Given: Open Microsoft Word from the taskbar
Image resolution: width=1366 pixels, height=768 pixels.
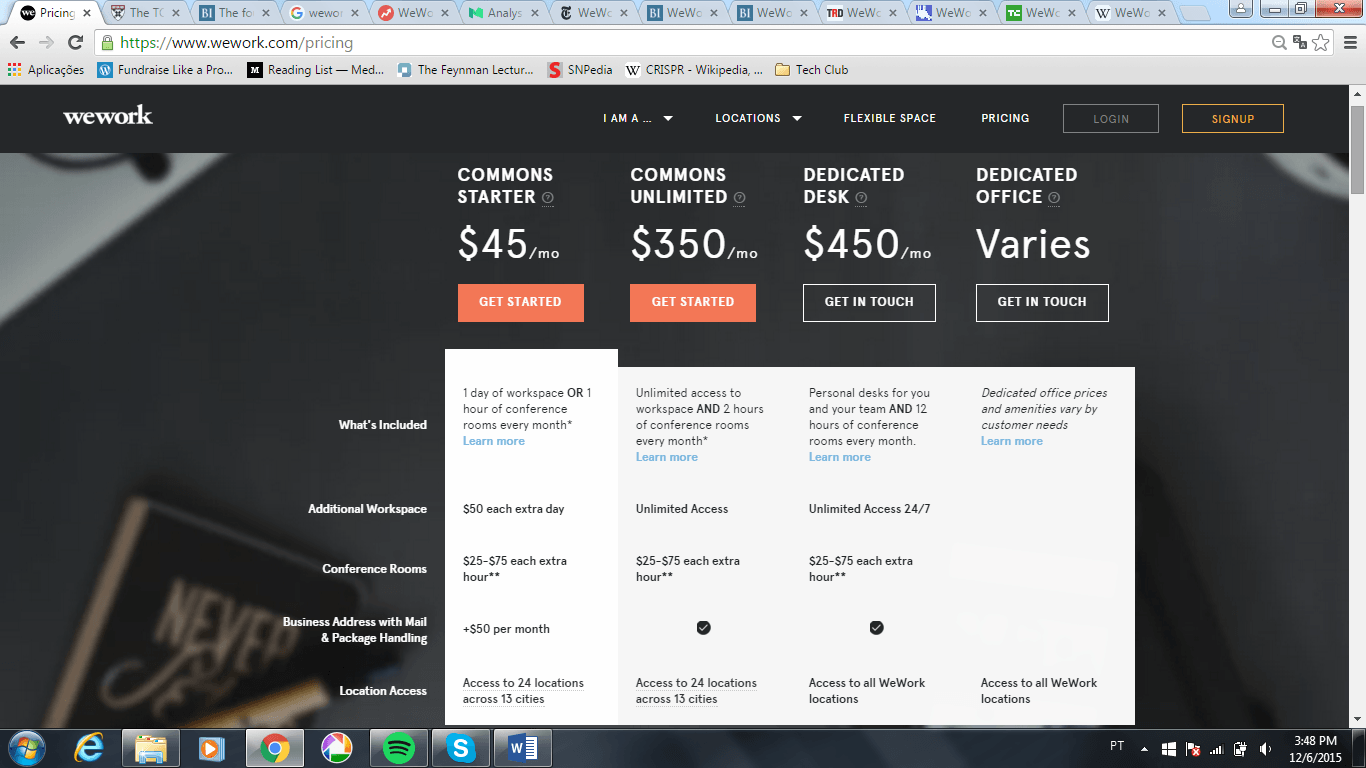Looking at the screenshot, I should (523, 748).
